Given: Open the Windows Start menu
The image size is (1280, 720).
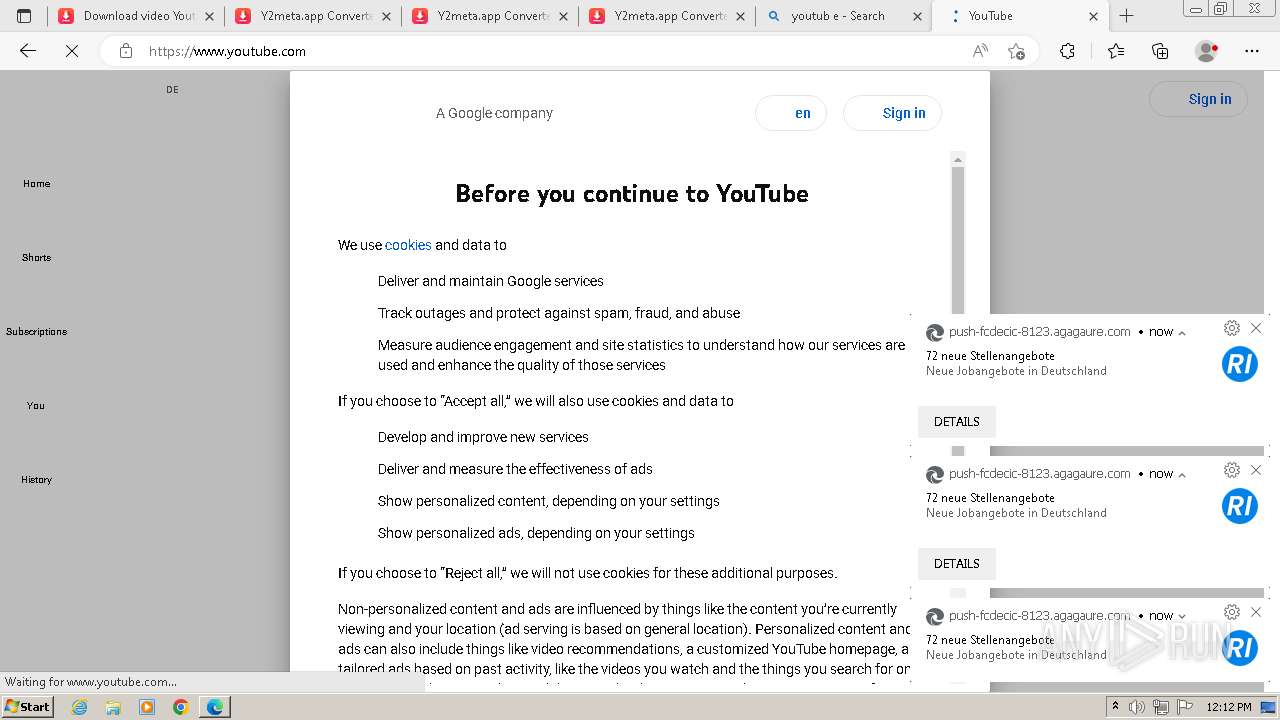Looking at the screenshot, I should tap(28, 707).
